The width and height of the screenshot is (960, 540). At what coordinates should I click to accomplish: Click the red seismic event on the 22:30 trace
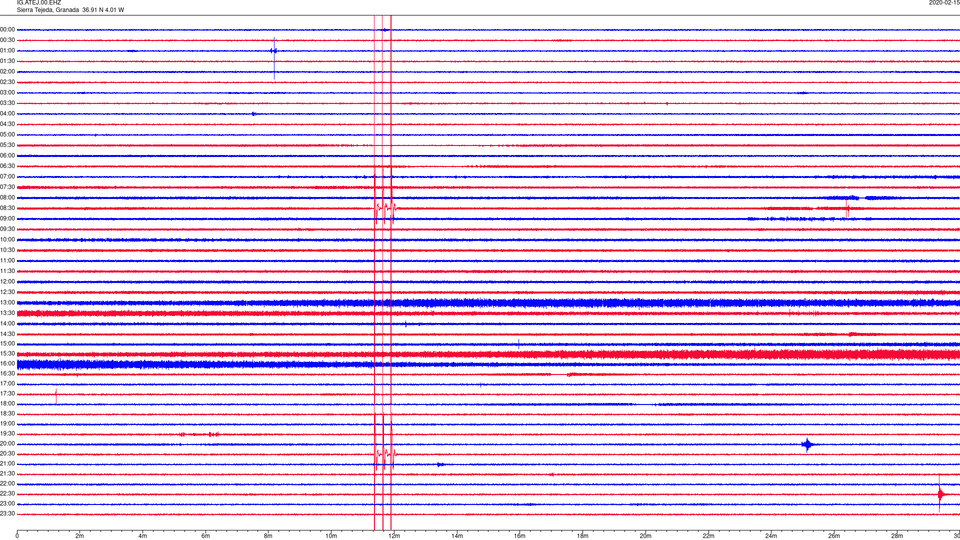tap(940, 493)
